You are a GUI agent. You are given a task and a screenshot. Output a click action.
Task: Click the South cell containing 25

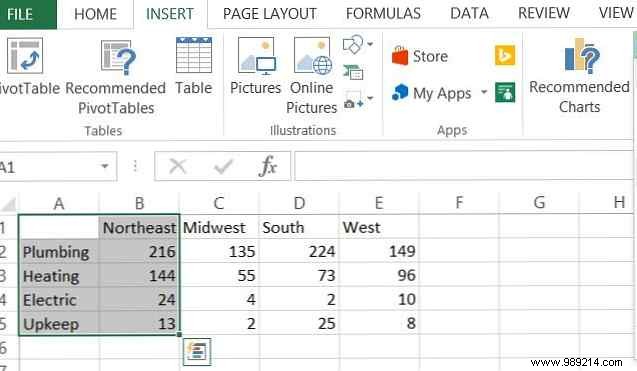pos(299,324)
